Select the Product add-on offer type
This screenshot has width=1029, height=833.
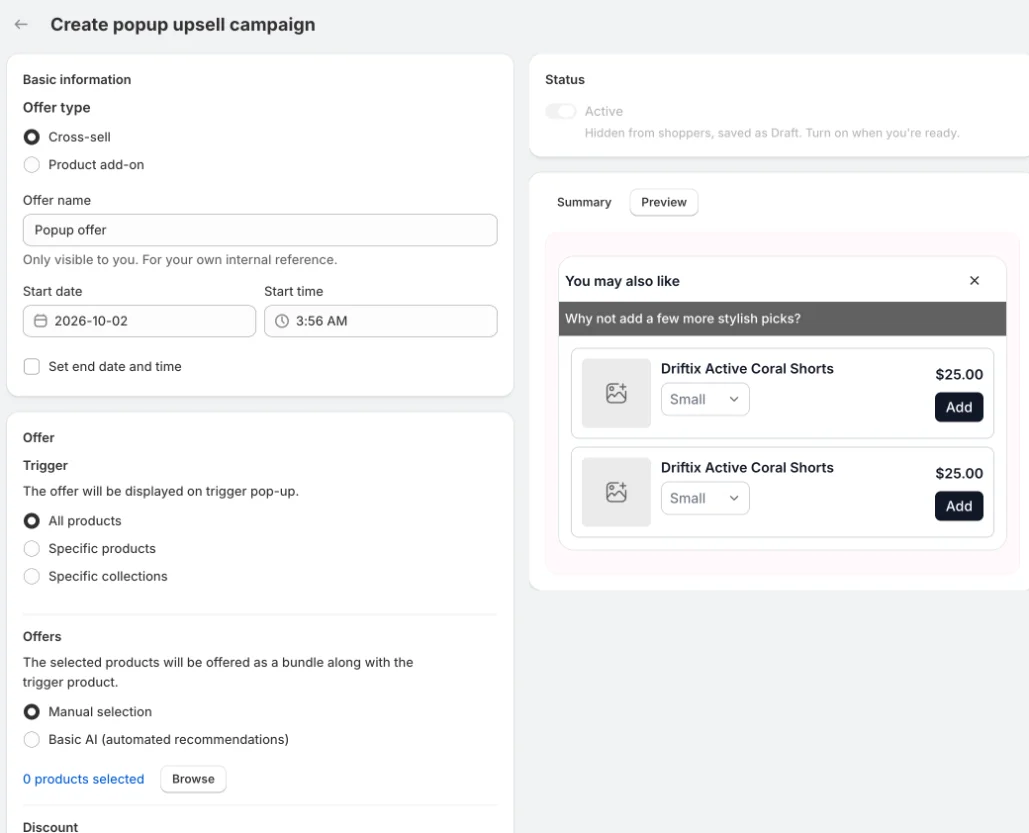(x=32, y=165)
